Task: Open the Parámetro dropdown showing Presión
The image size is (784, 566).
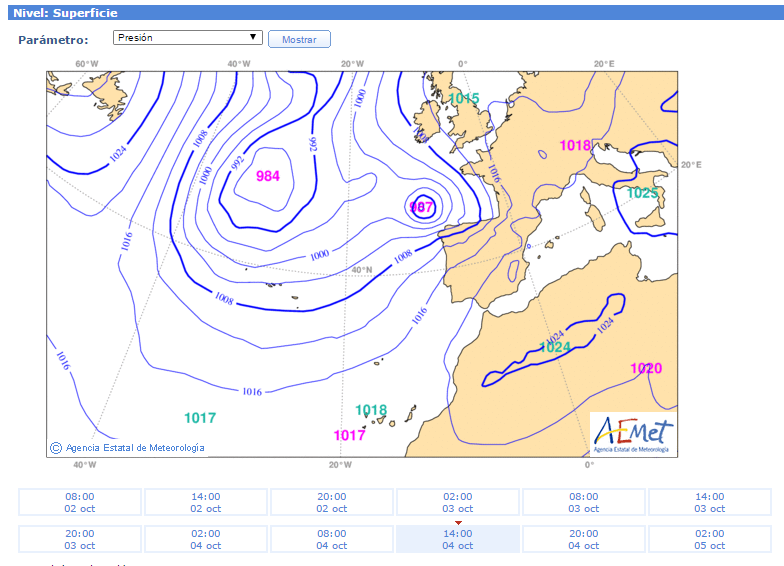Action: coord(188,38)
